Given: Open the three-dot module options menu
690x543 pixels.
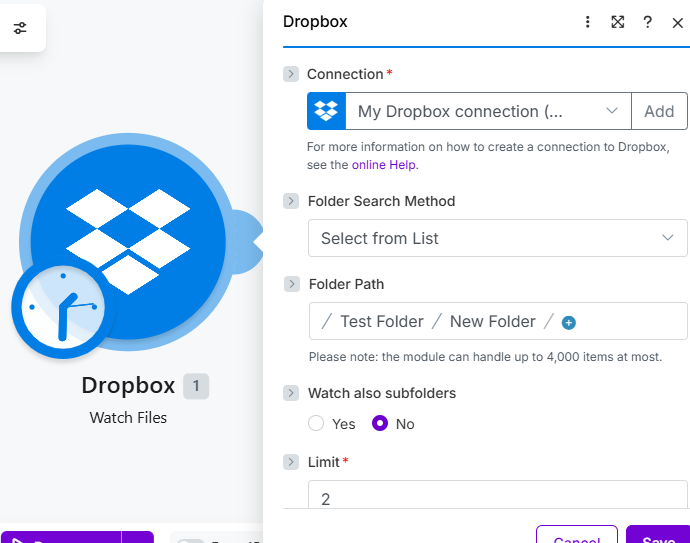Looking at the screenshot, I should pos(587,22).
